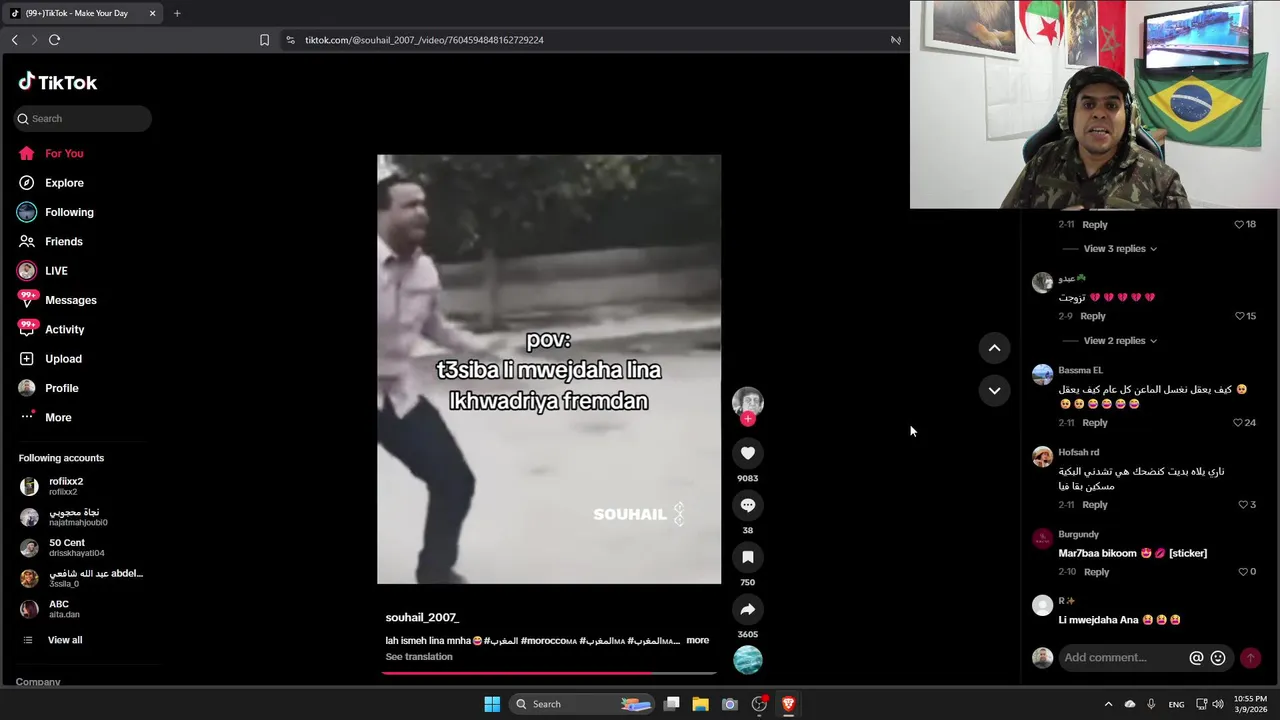Open Brave browser from the taskbar
Viewport: 1280px width, 720px height.
click(788, 704)
